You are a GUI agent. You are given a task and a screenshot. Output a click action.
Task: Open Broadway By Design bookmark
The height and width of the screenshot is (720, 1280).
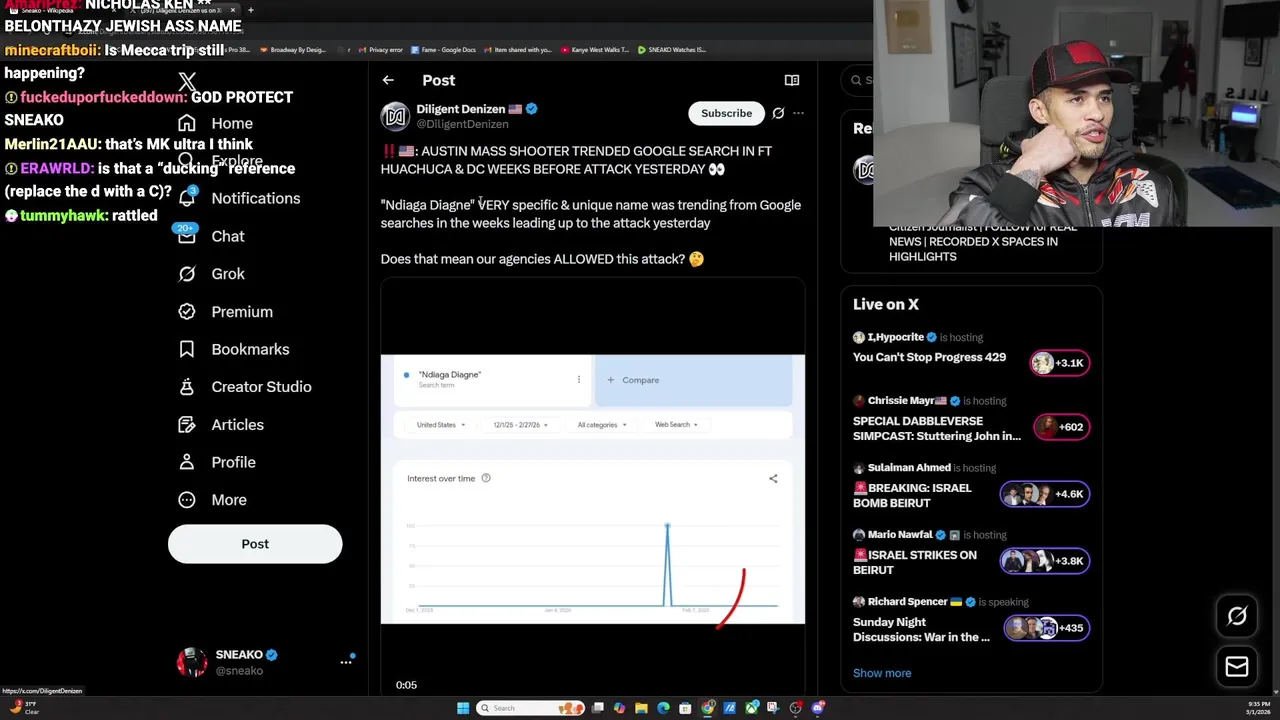(292, 49)
